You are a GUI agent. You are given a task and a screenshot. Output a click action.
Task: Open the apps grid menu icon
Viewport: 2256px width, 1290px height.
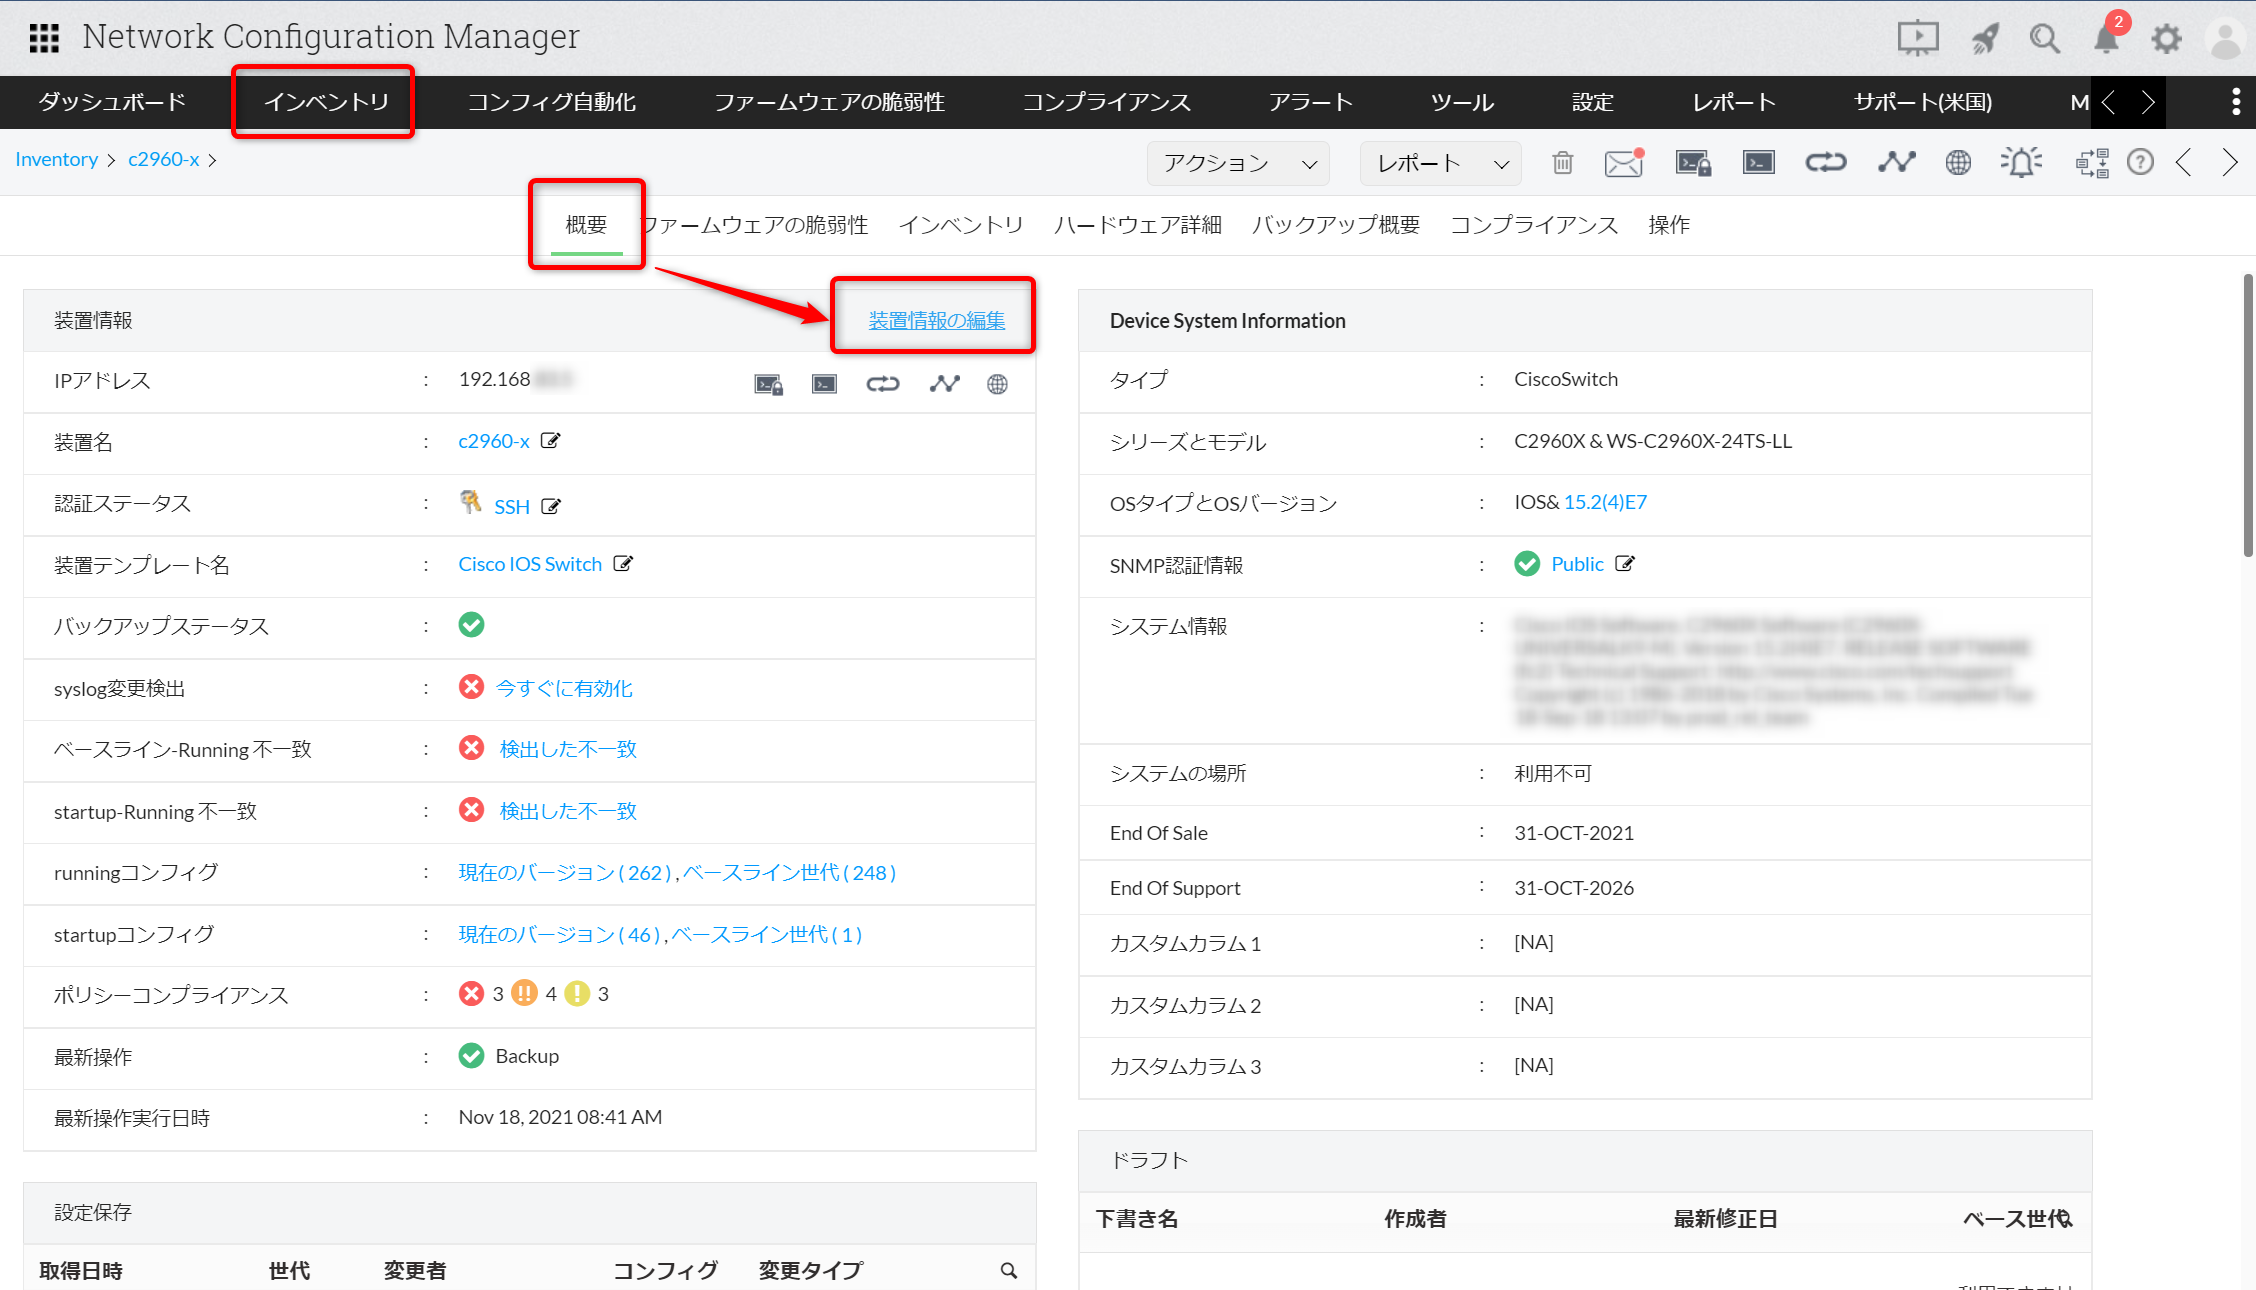coord(44,38)
